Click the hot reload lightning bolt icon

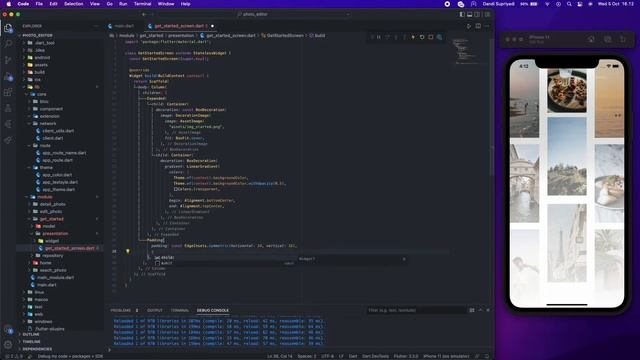pos(413,37)
